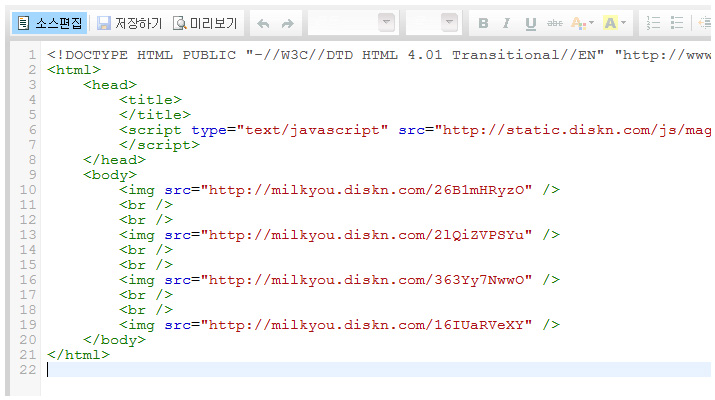The width and height of the screenshot is (715, 400).
Task: Click the text/javascript type attribute value
Action: [313, 130]
